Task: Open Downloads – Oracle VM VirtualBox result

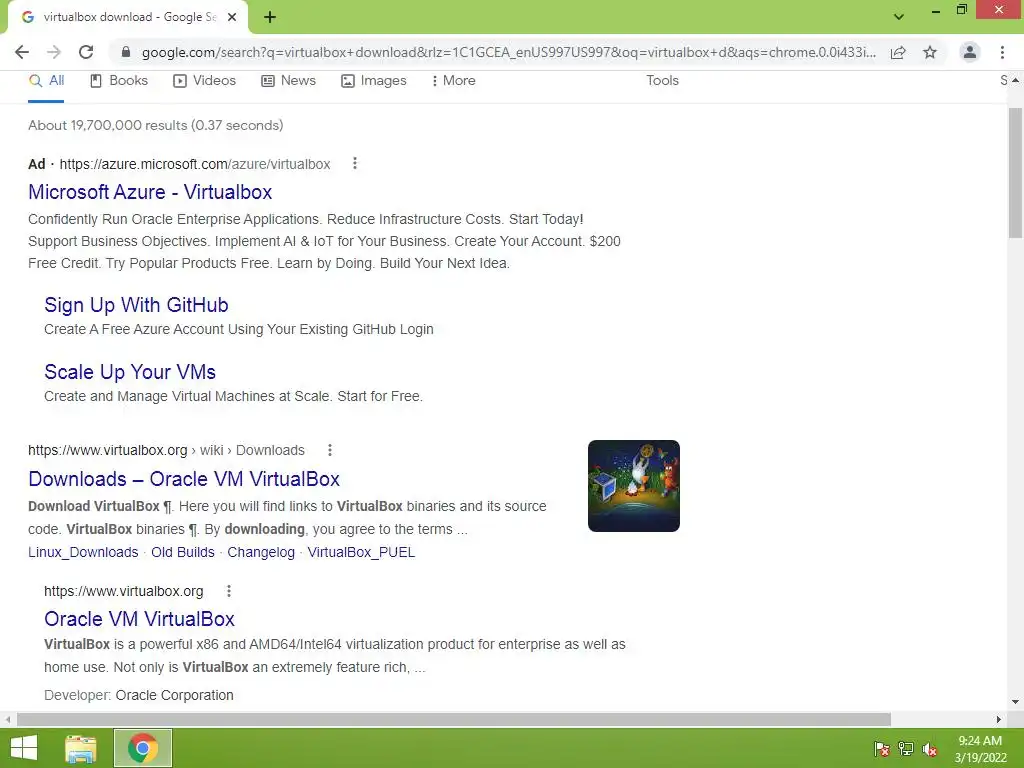Action: [x=184, y=479]
